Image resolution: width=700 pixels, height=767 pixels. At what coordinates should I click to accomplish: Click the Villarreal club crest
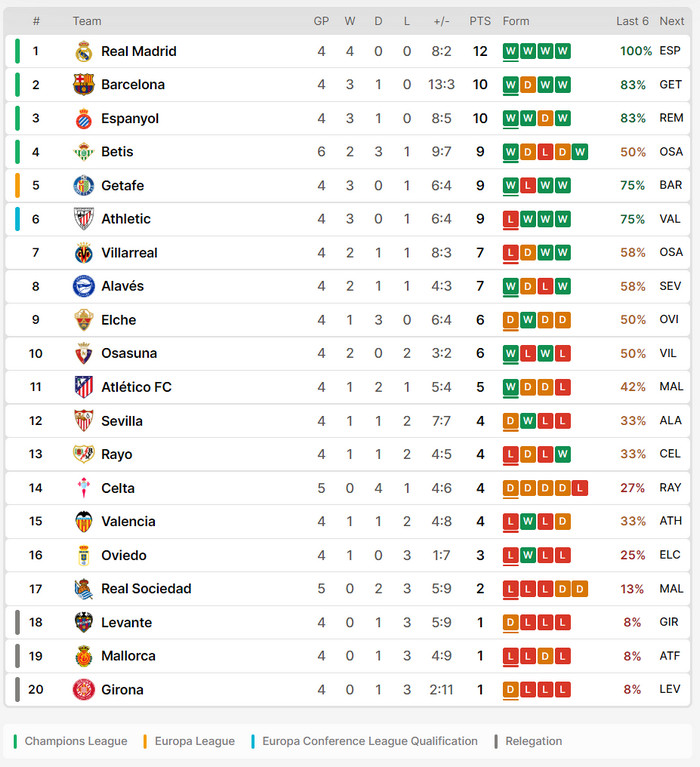[x=84, y=253]
